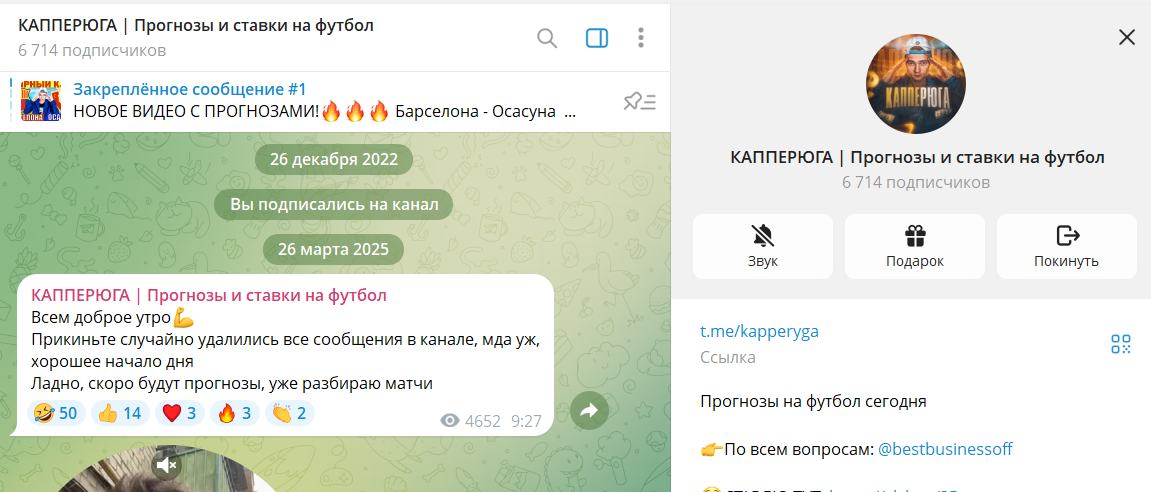Toggle the right sidebar panel icon

[x=597, y=38]
